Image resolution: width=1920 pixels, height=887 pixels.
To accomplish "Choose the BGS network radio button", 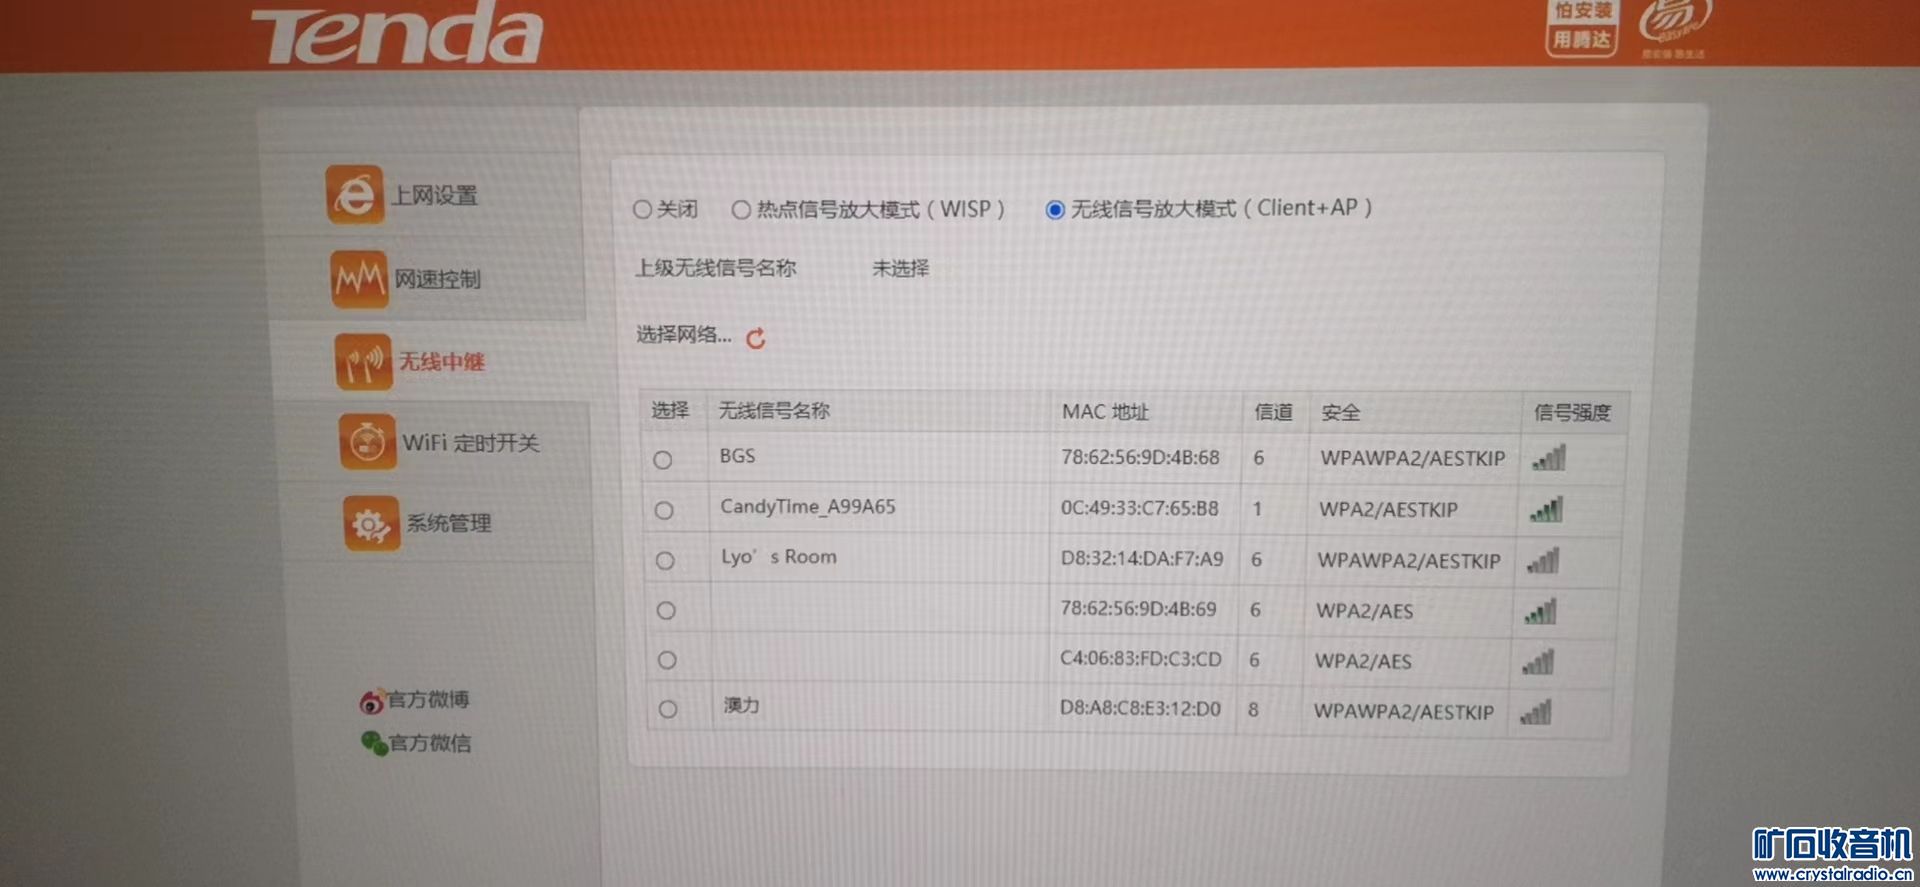I will (663, 460).
